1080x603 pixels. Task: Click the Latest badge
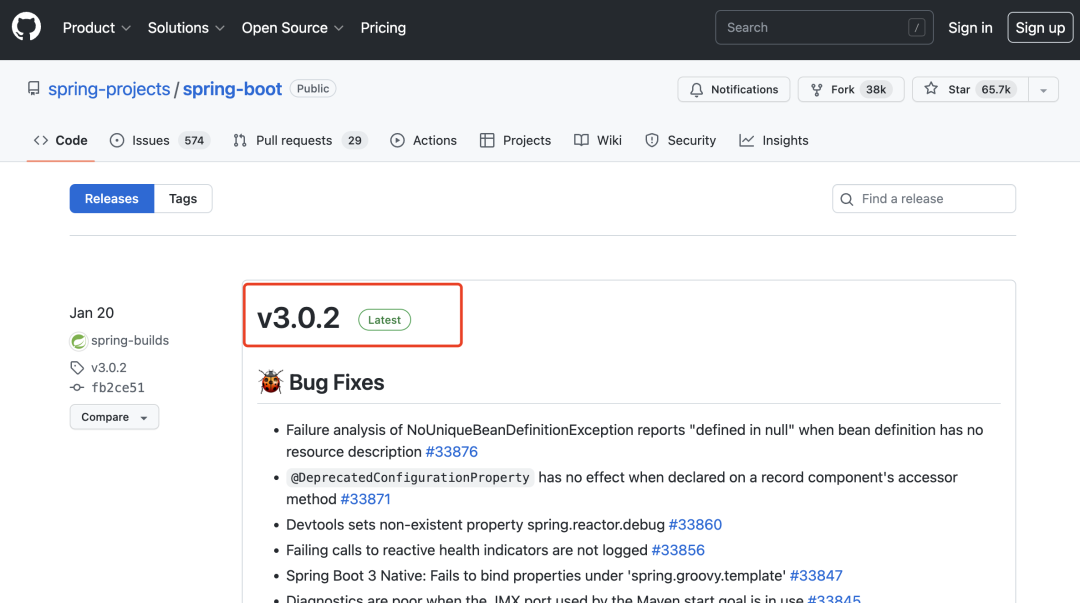(x=384, y=320)
